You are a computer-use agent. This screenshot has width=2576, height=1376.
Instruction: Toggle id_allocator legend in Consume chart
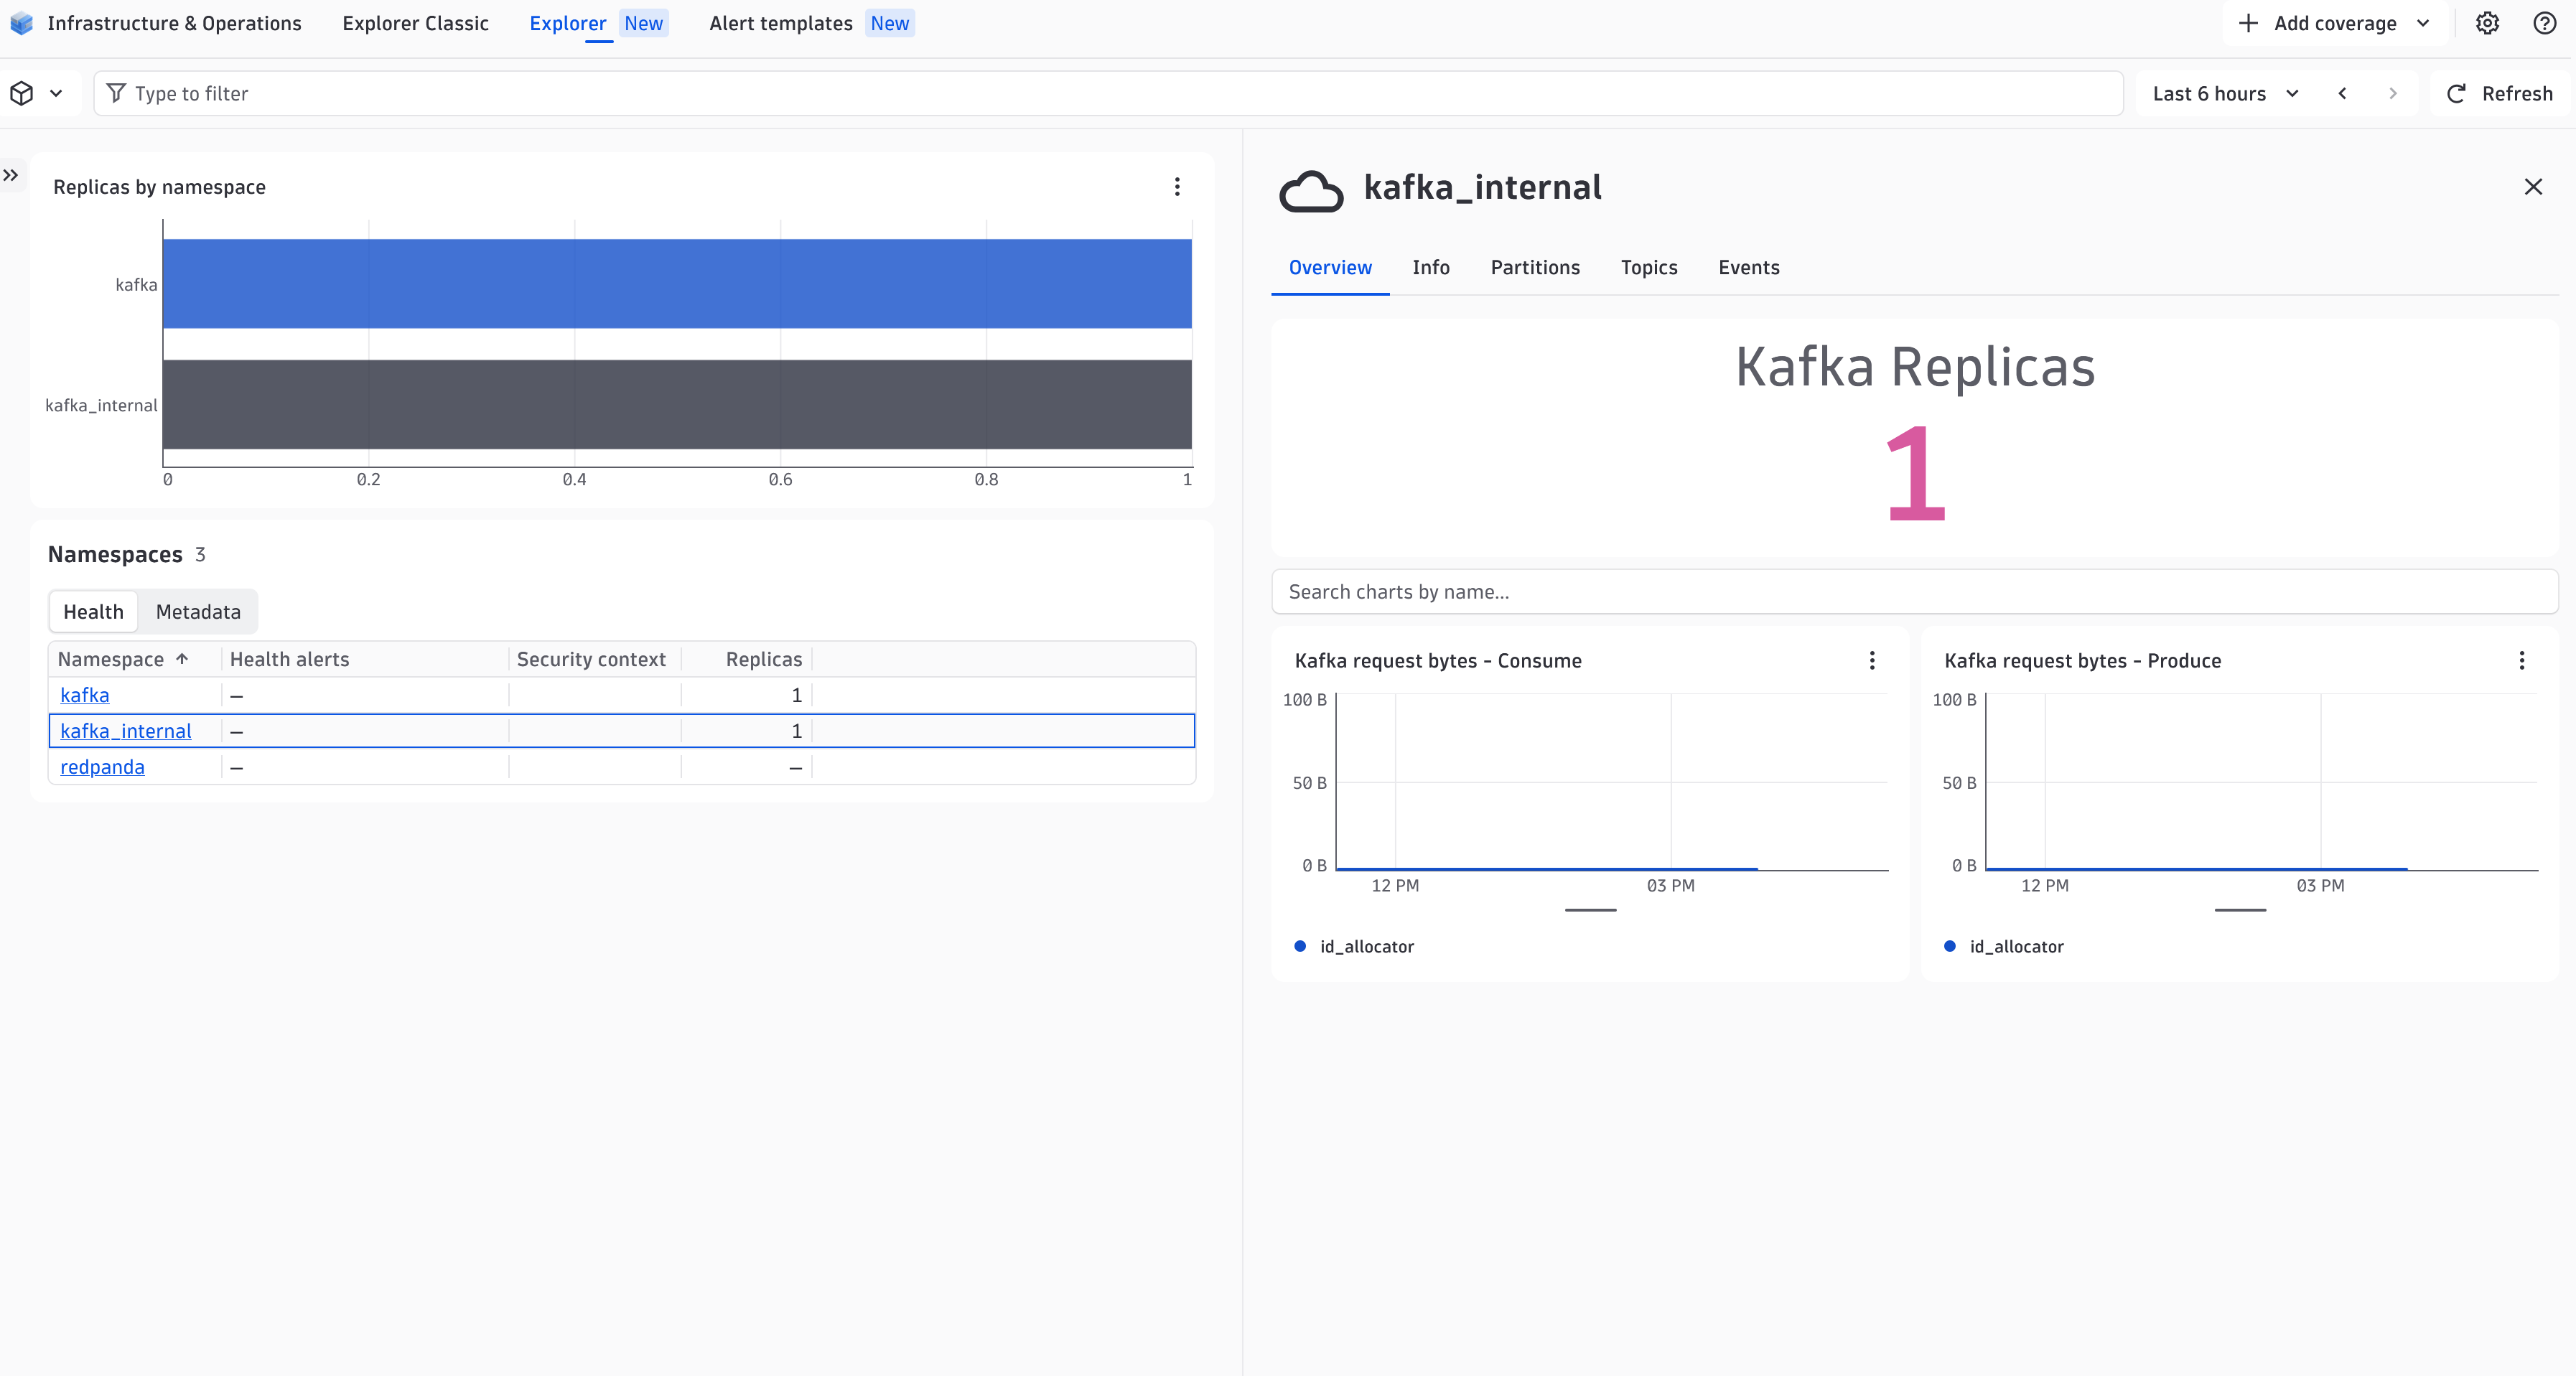[x=1354, y=946]
